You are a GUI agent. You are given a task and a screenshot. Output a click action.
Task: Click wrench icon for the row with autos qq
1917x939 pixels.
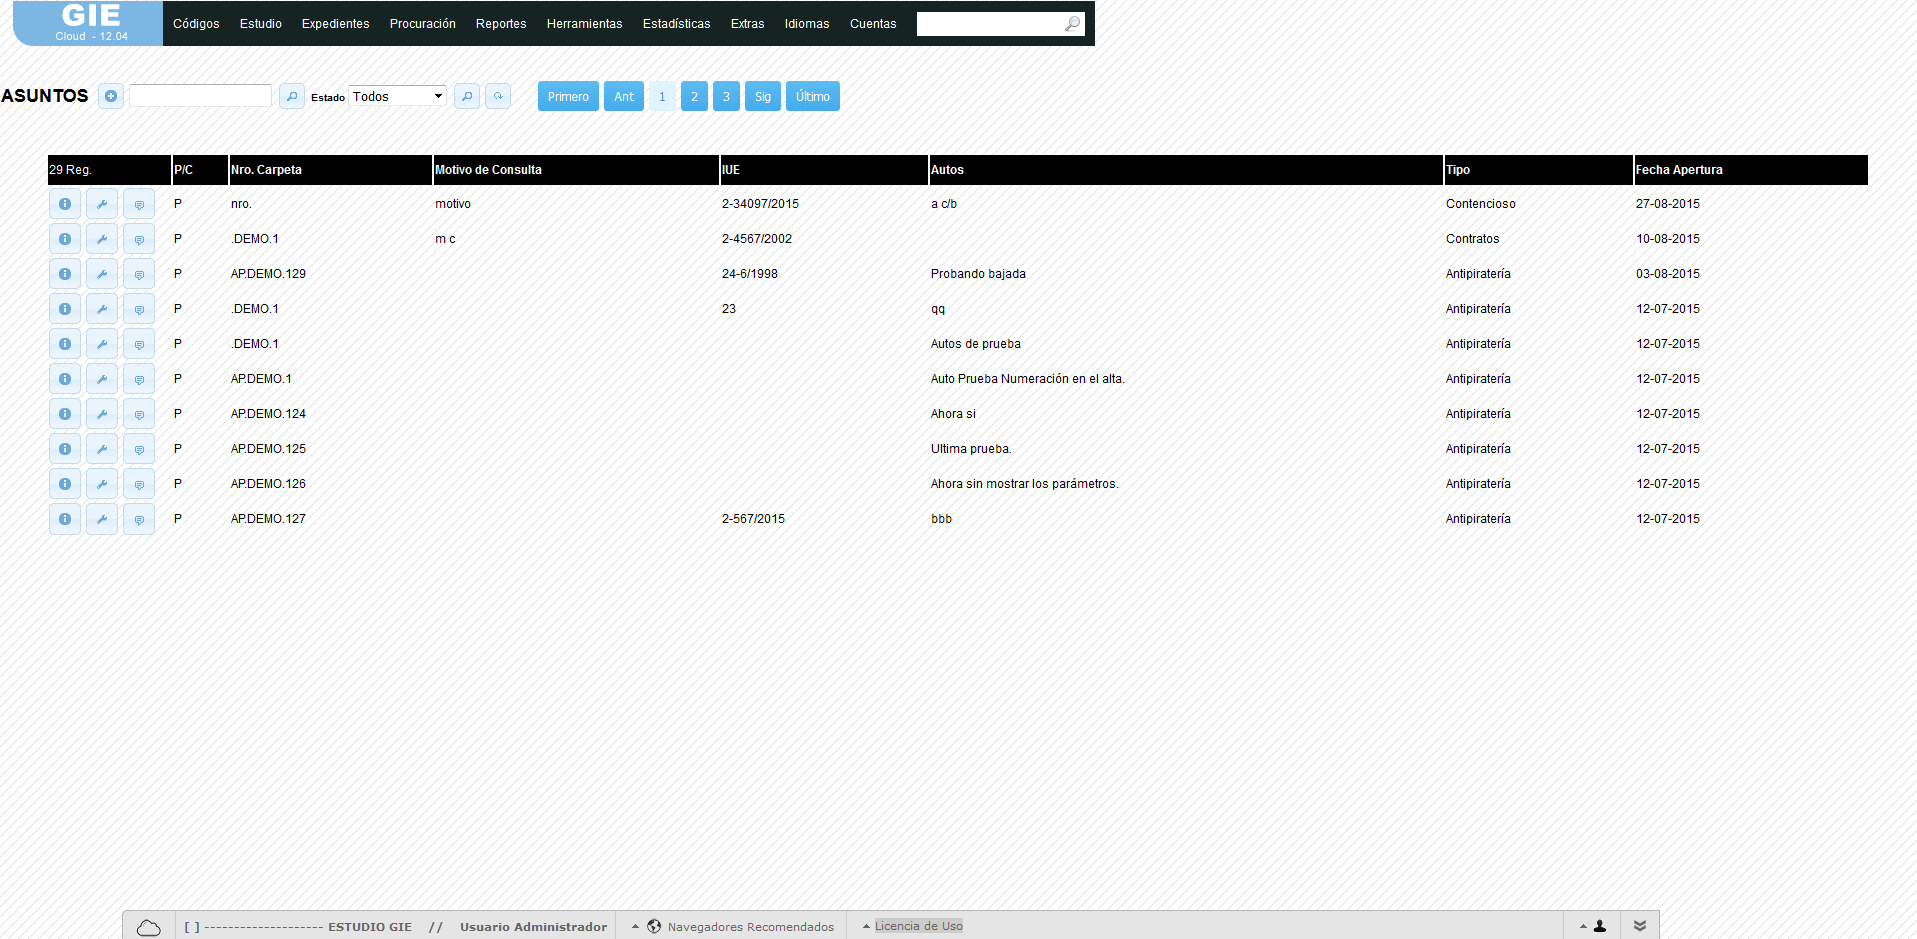(102, 309)
